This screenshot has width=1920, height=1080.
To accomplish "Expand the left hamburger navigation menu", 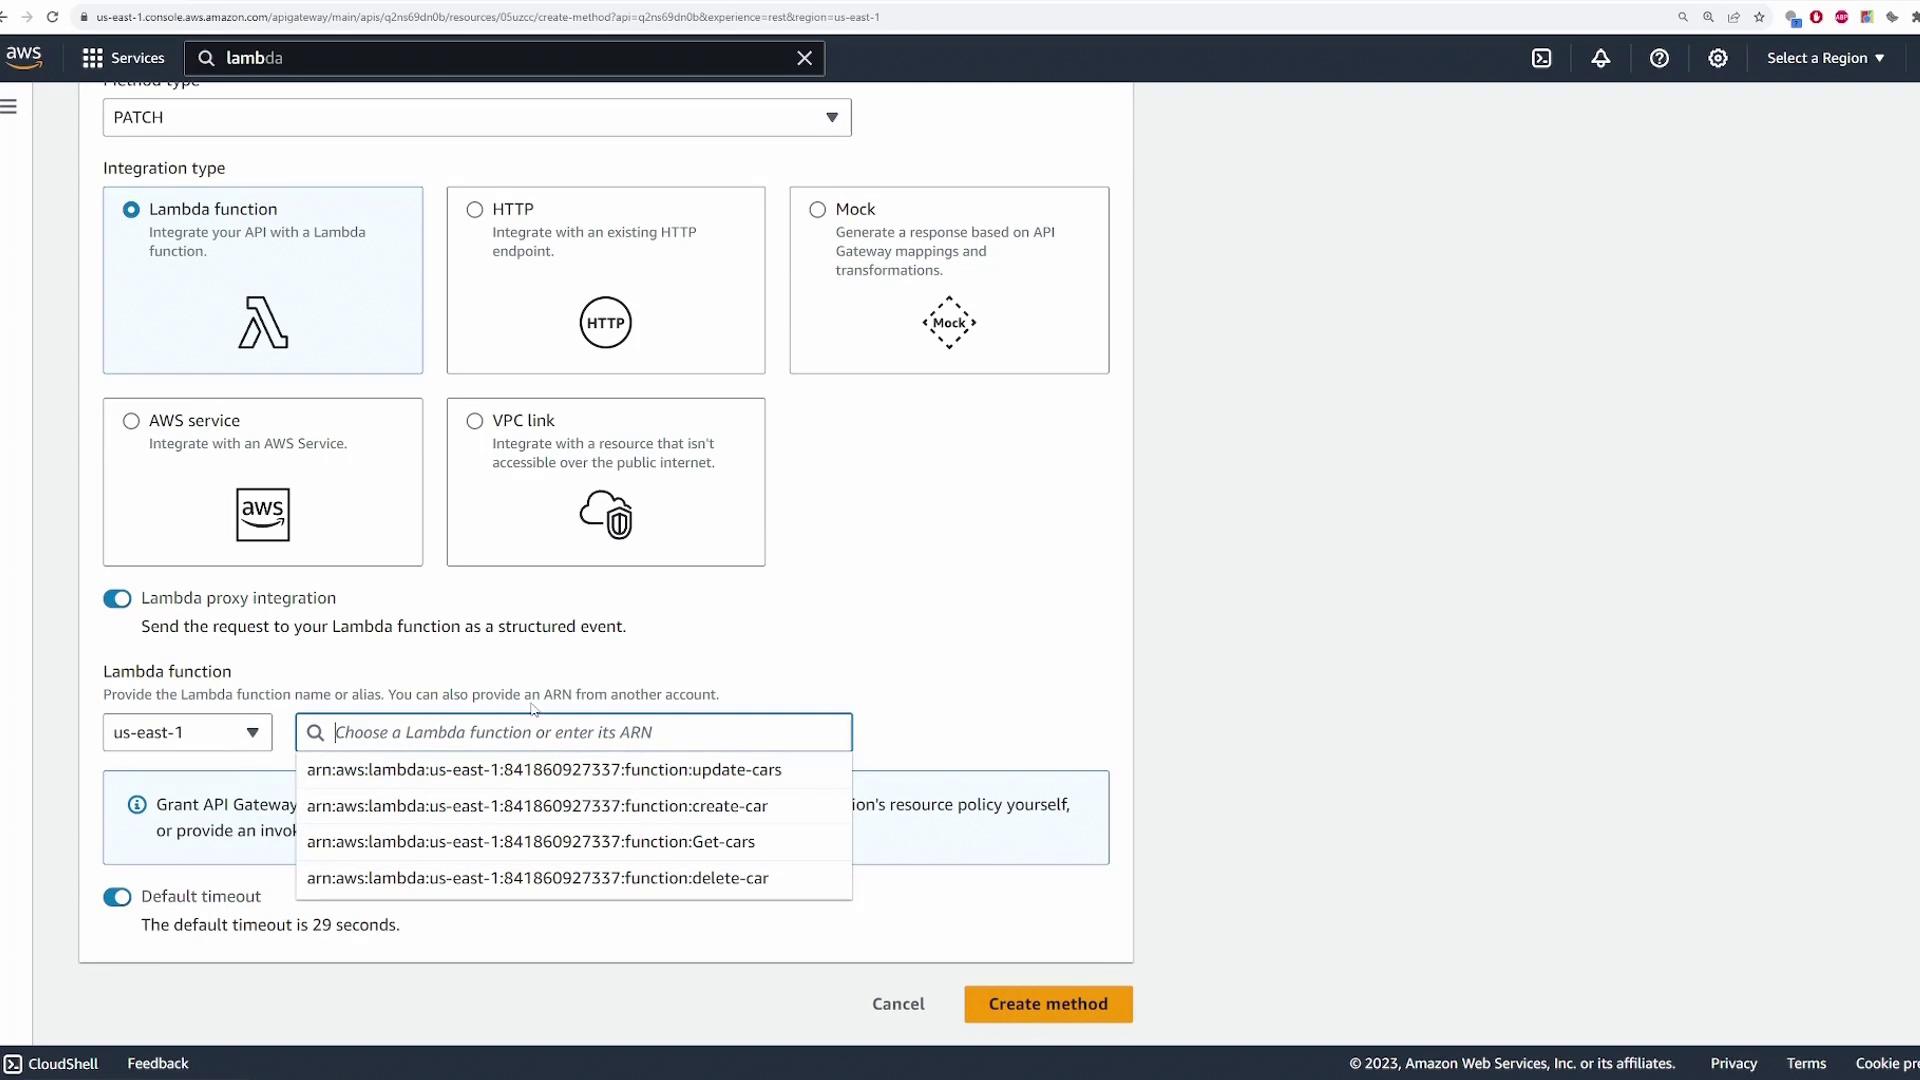I will (9, 107).
